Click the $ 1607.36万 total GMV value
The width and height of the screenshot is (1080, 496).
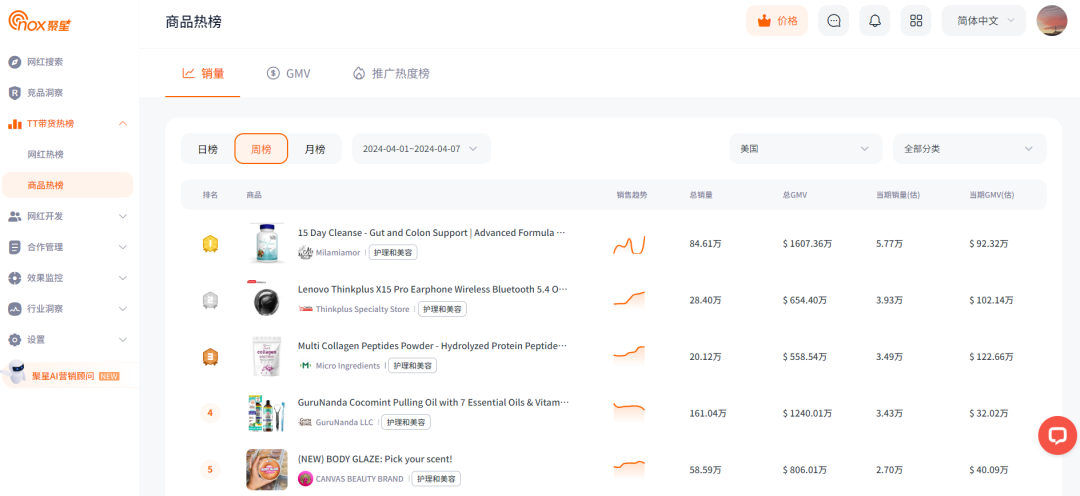point(807,244)
